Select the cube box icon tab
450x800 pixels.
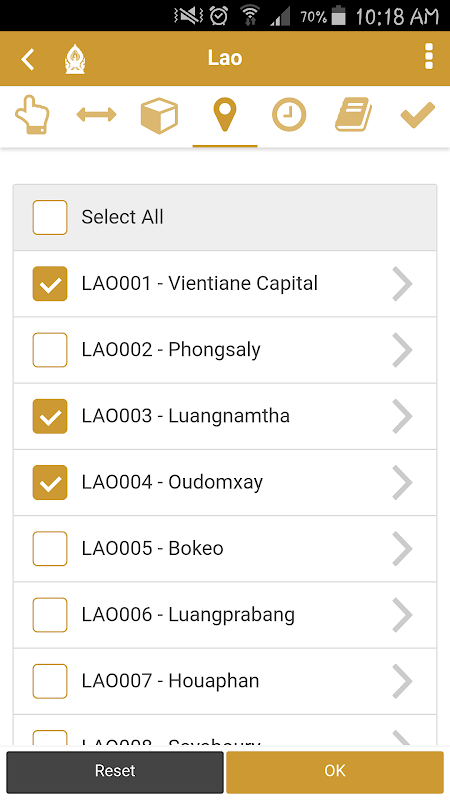click(159, 115)
